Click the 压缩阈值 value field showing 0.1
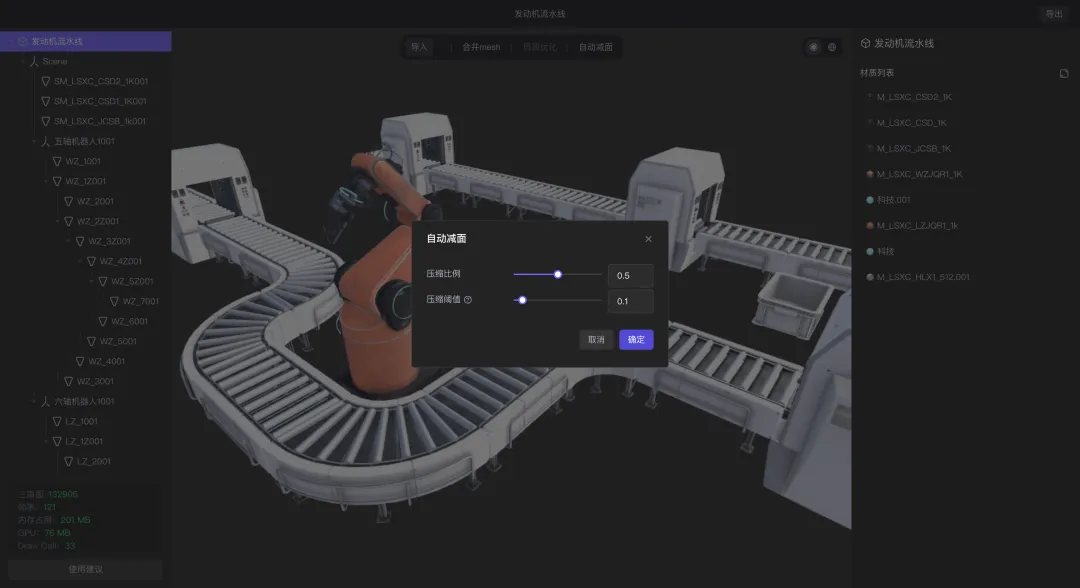The width and height of the screenshot is (1080, 588). pos(630,301)
